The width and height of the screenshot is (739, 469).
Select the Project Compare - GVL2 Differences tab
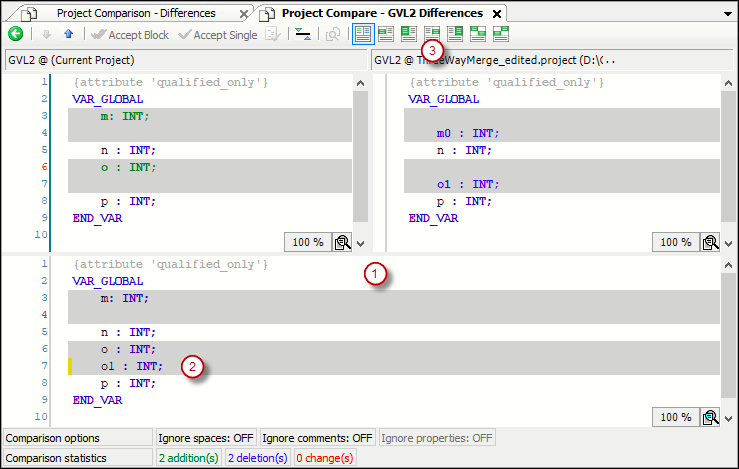point(381,13)
